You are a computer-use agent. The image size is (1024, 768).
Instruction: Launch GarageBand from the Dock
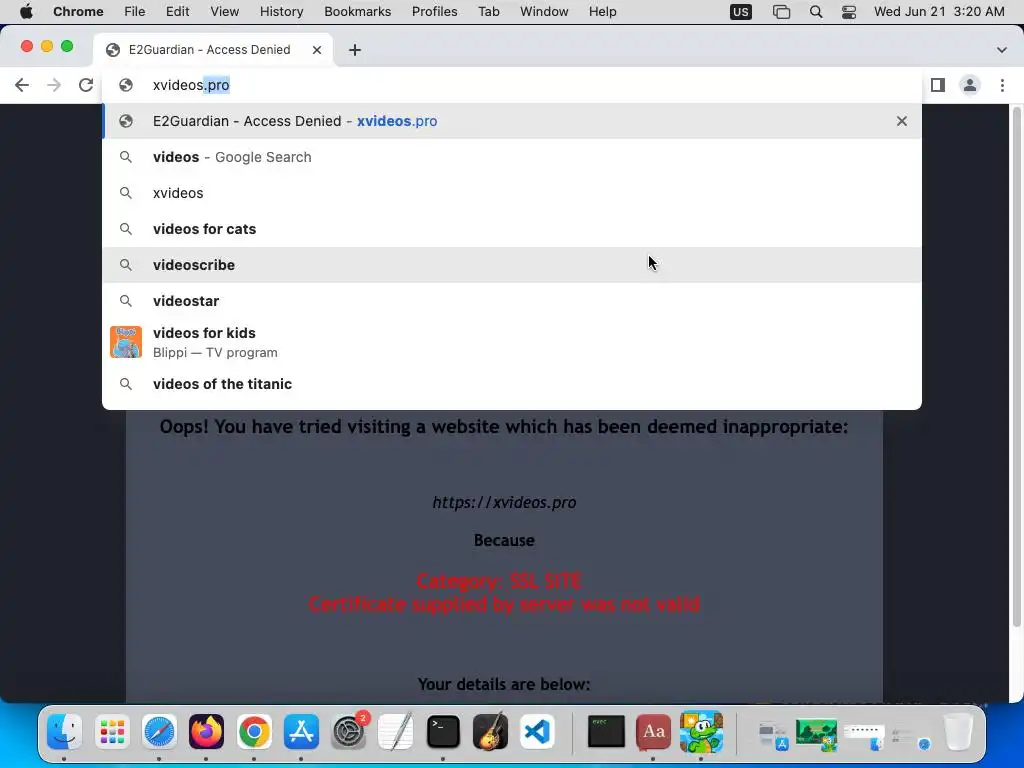click(490, 731)
